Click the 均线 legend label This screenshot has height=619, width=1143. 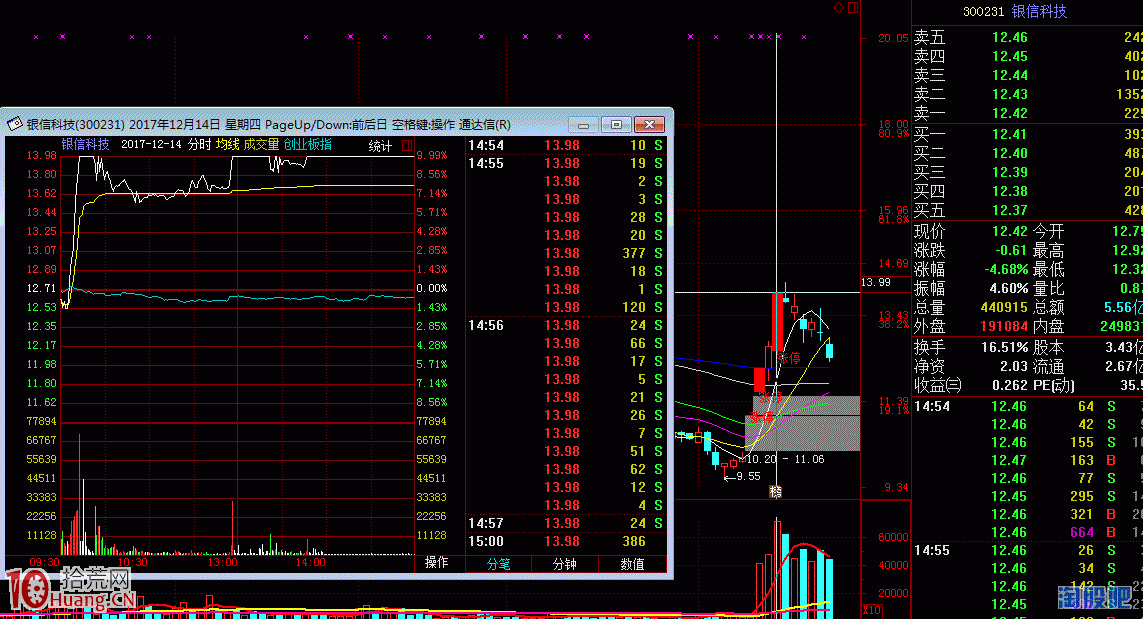tap(227, 144)
